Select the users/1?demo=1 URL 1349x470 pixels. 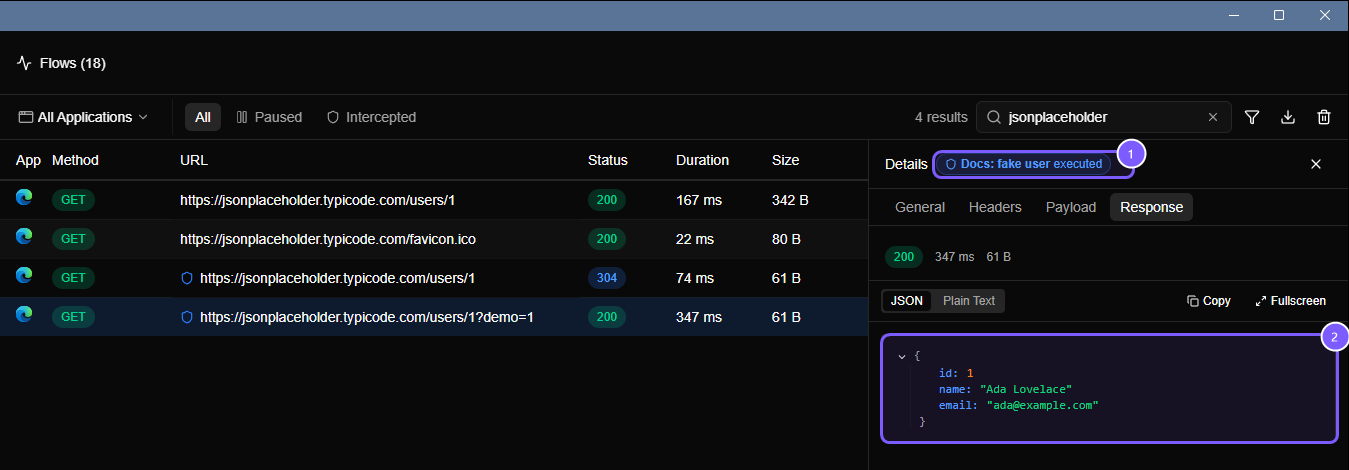[x=367, y=317]
